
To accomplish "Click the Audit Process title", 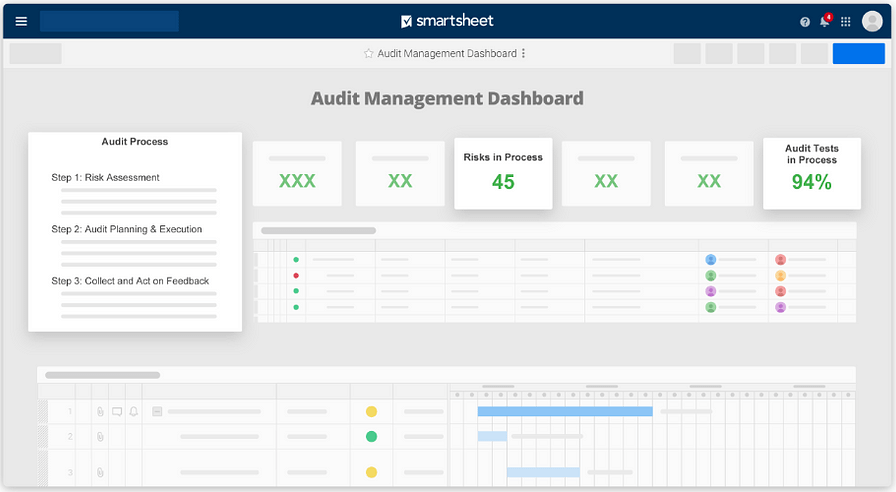I will click(135, 142).
